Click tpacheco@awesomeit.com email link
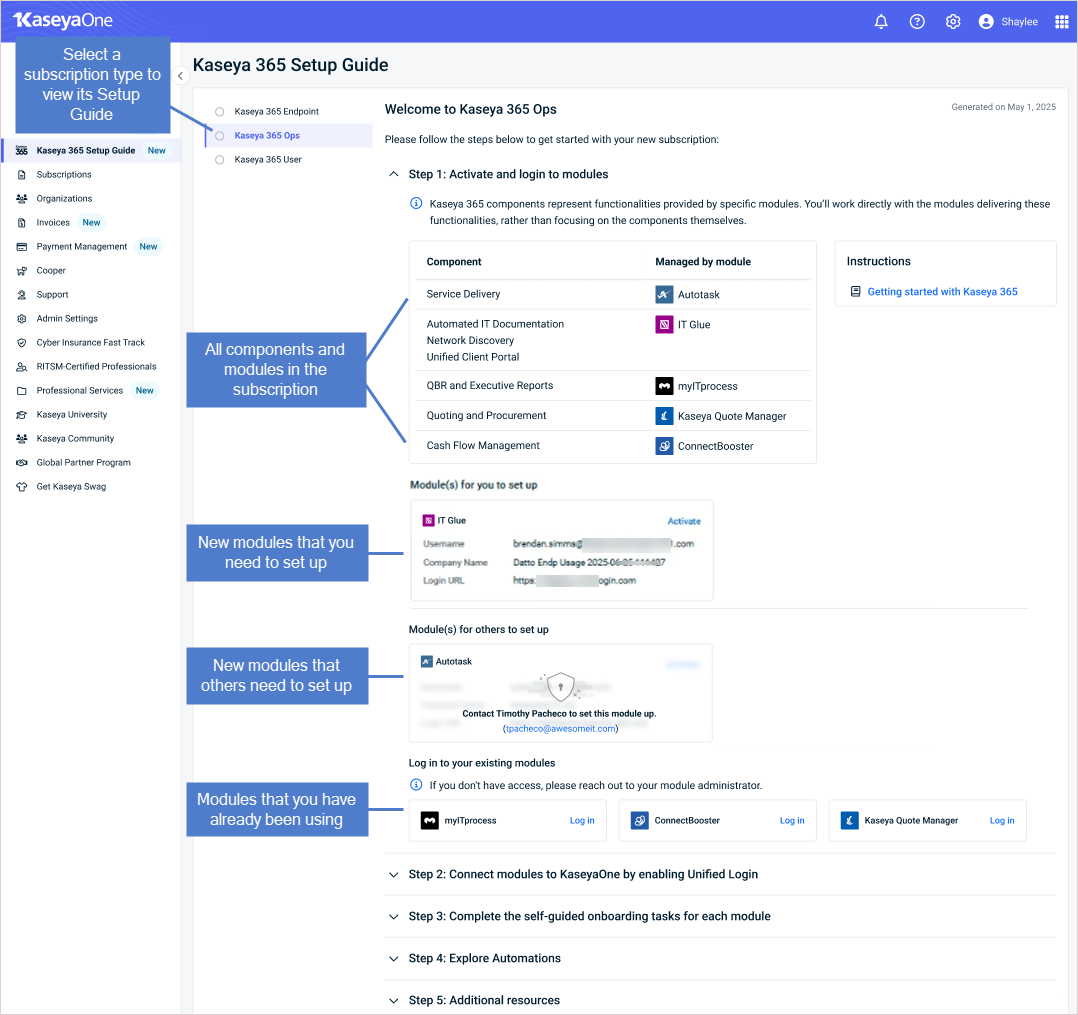This screenshot has width=1078, height=1015. coord(560,729)
